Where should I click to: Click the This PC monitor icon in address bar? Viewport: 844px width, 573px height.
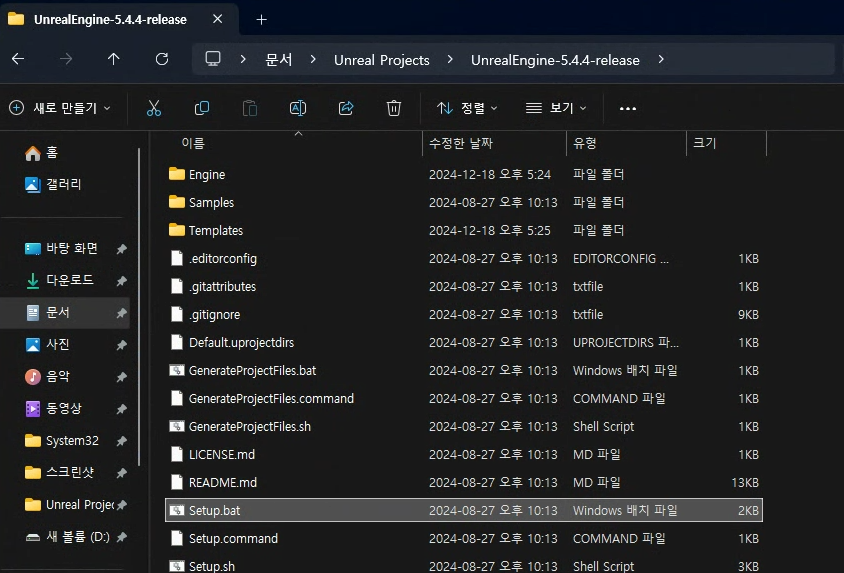[x=213, y=59]
